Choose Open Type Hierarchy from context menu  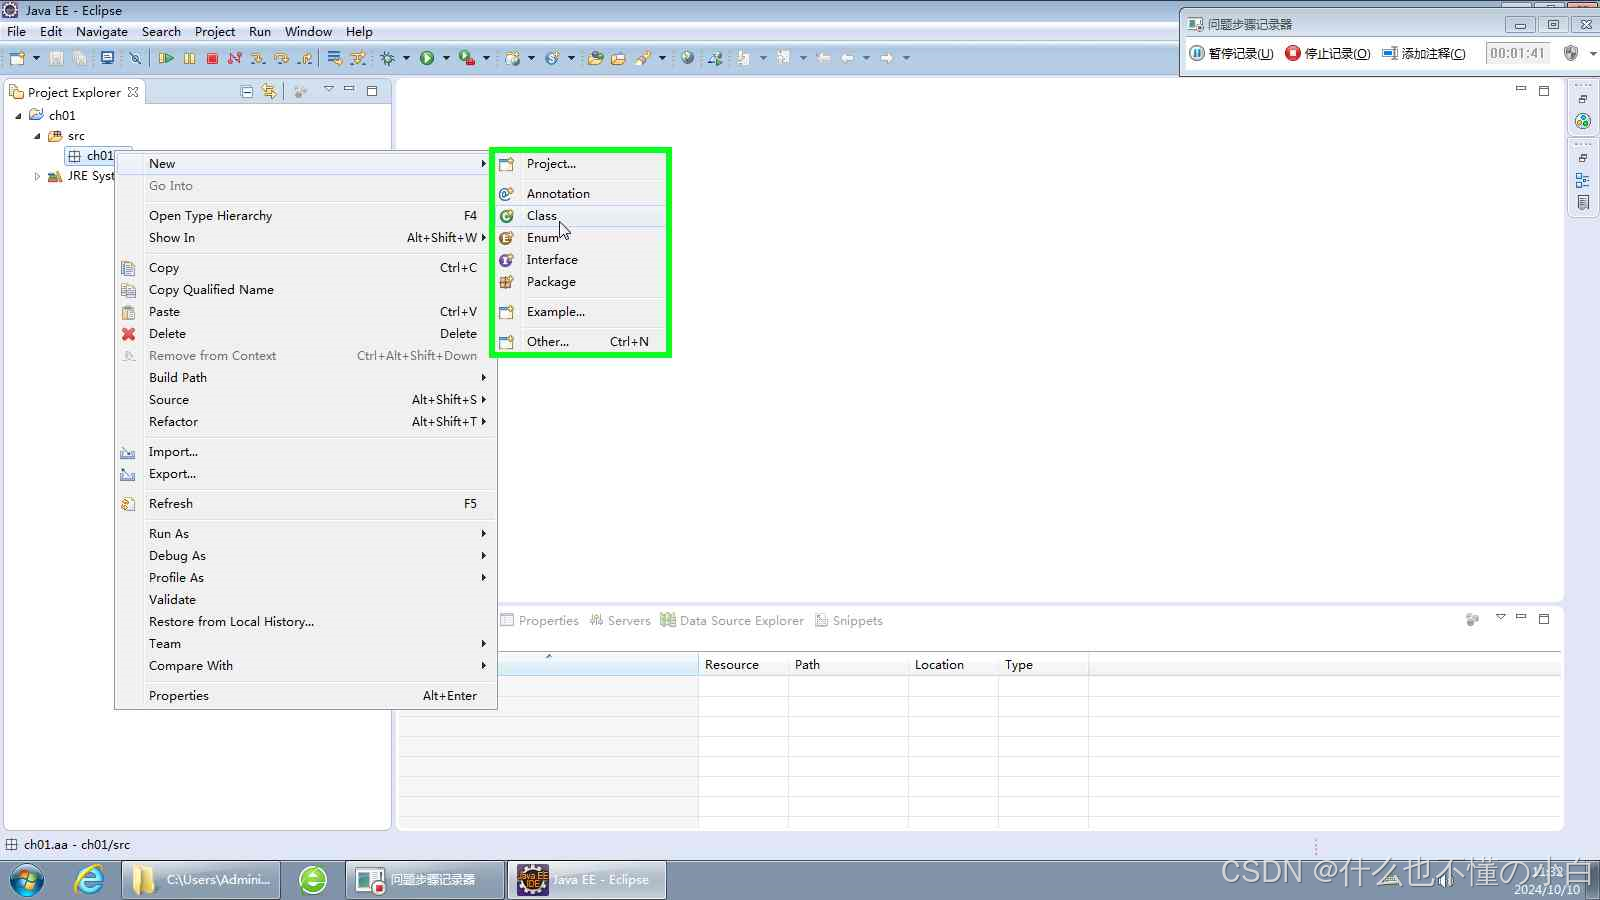(306, 216)
